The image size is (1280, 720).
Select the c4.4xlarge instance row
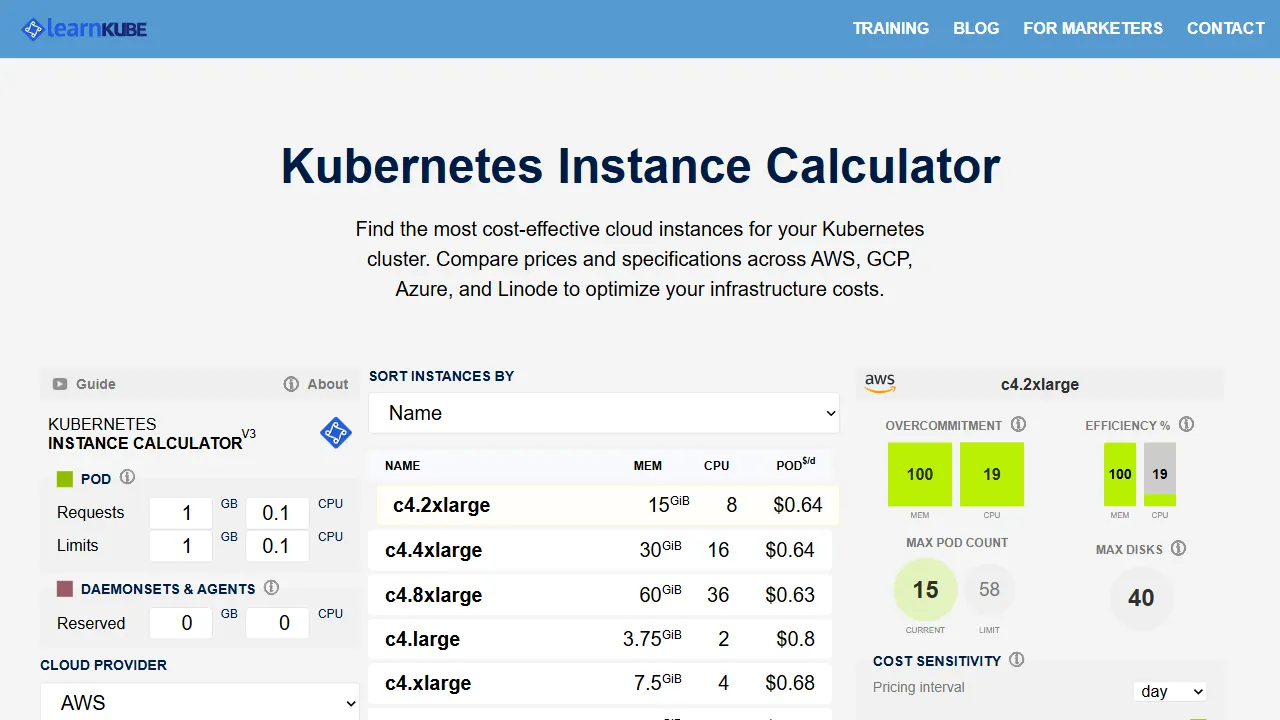tap(600, 550)
